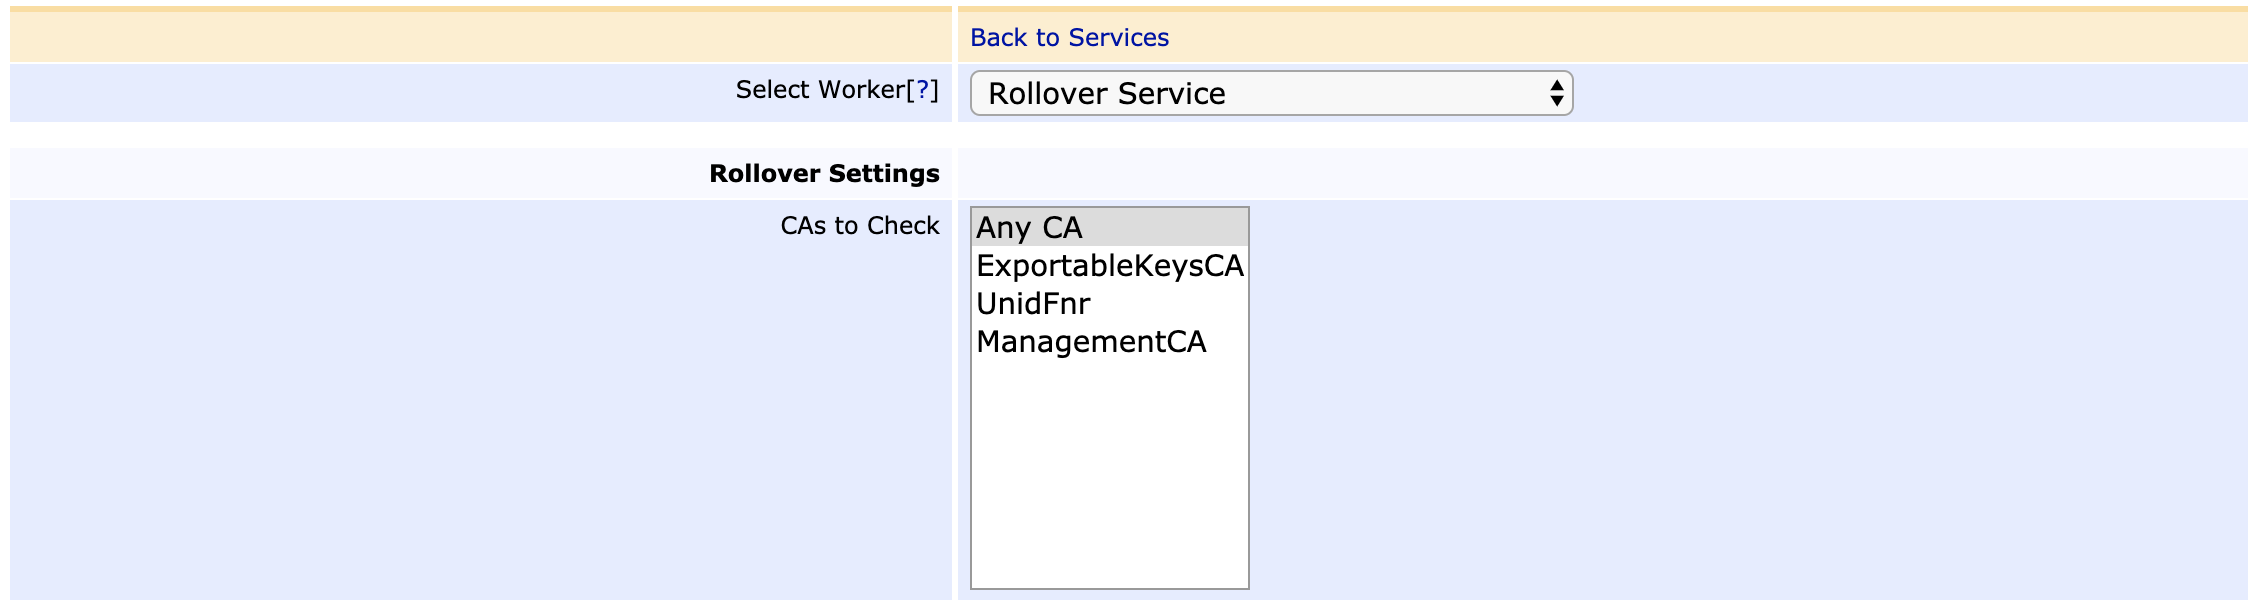Click the Back to Services link
This screenshot has width=2248, height=606.
point(1069,38)
